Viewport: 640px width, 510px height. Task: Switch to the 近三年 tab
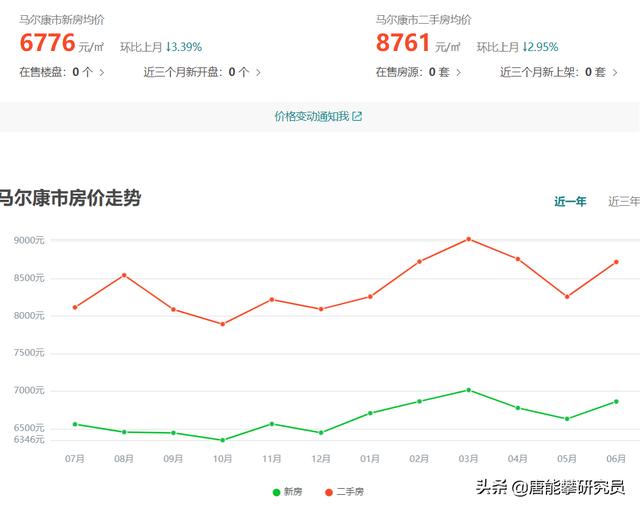(623, 201)
